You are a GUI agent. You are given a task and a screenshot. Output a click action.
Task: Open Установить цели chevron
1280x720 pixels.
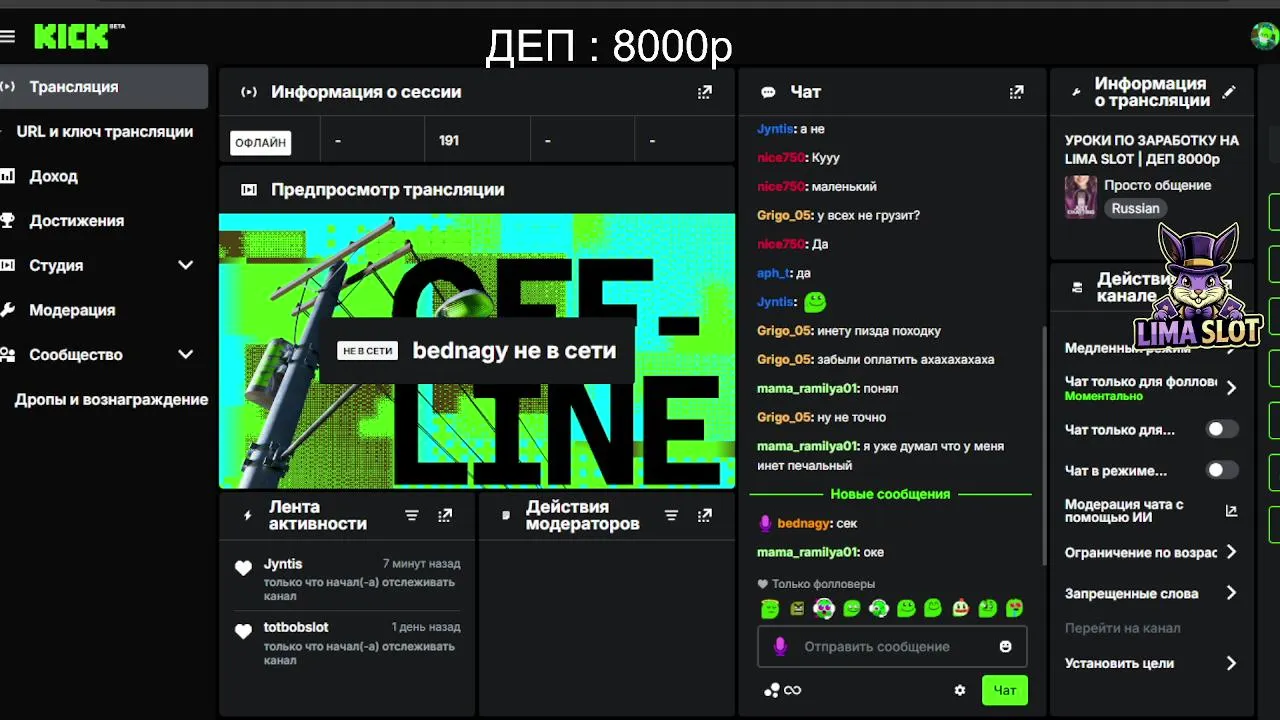pos(1232,663)
